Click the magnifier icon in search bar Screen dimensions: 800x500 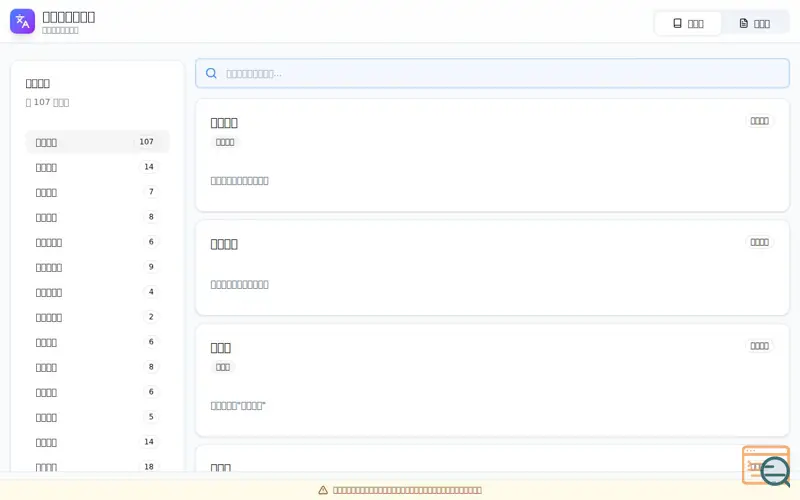pos(211,73)
